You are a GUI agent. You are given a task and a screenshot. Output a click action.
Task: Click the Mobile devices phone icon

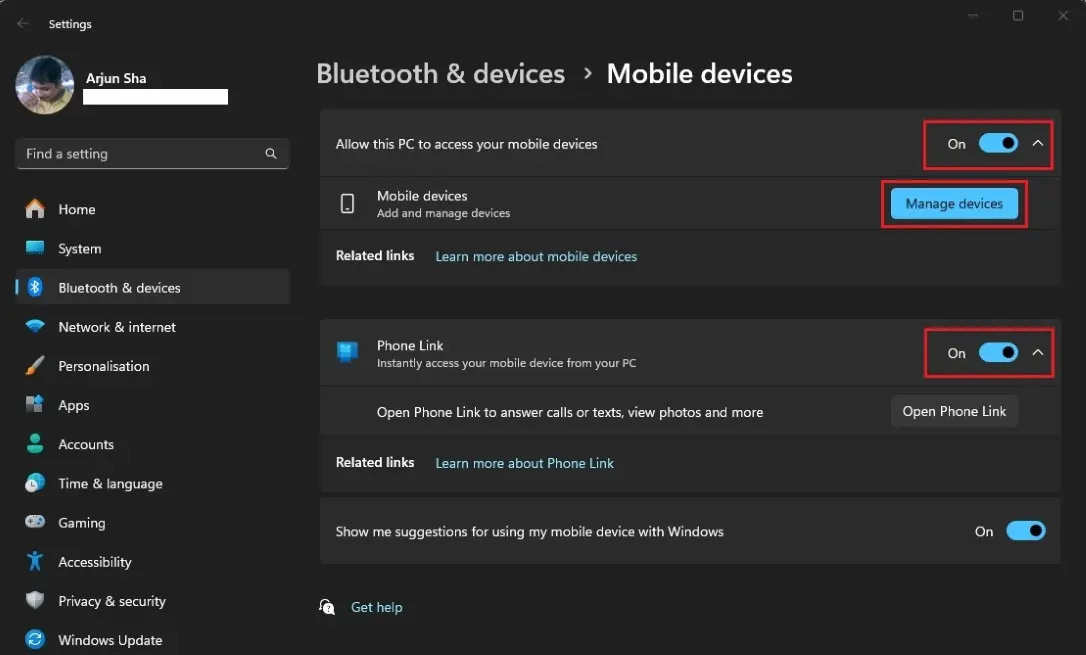pyautogui.click(x=347, y=203)
